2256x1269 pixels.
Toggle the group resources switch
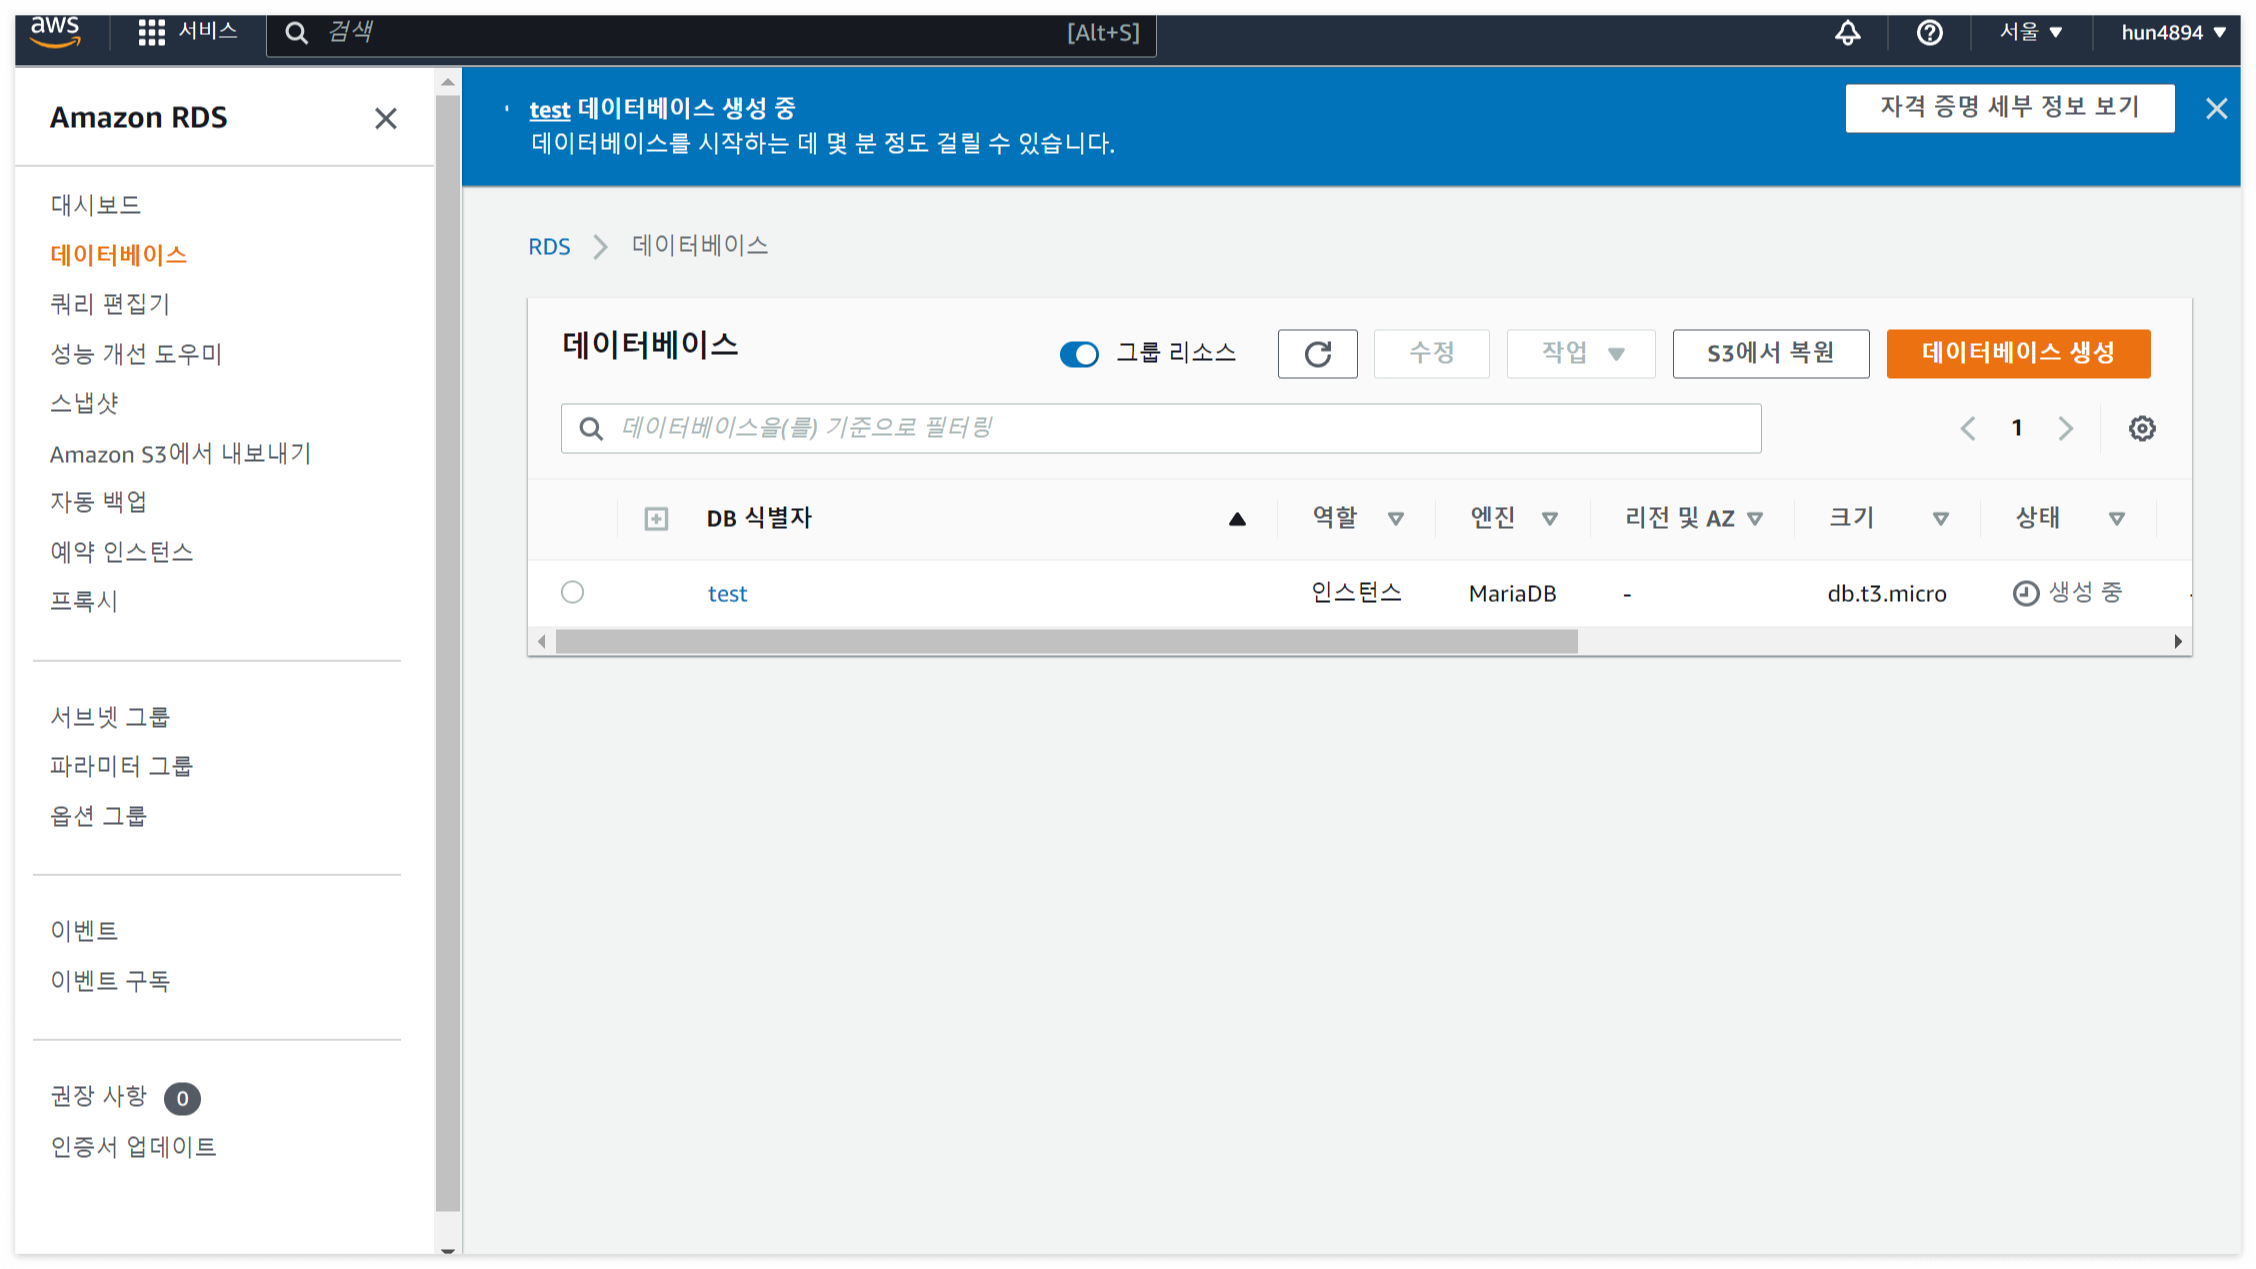click(x=1079, y=354)
